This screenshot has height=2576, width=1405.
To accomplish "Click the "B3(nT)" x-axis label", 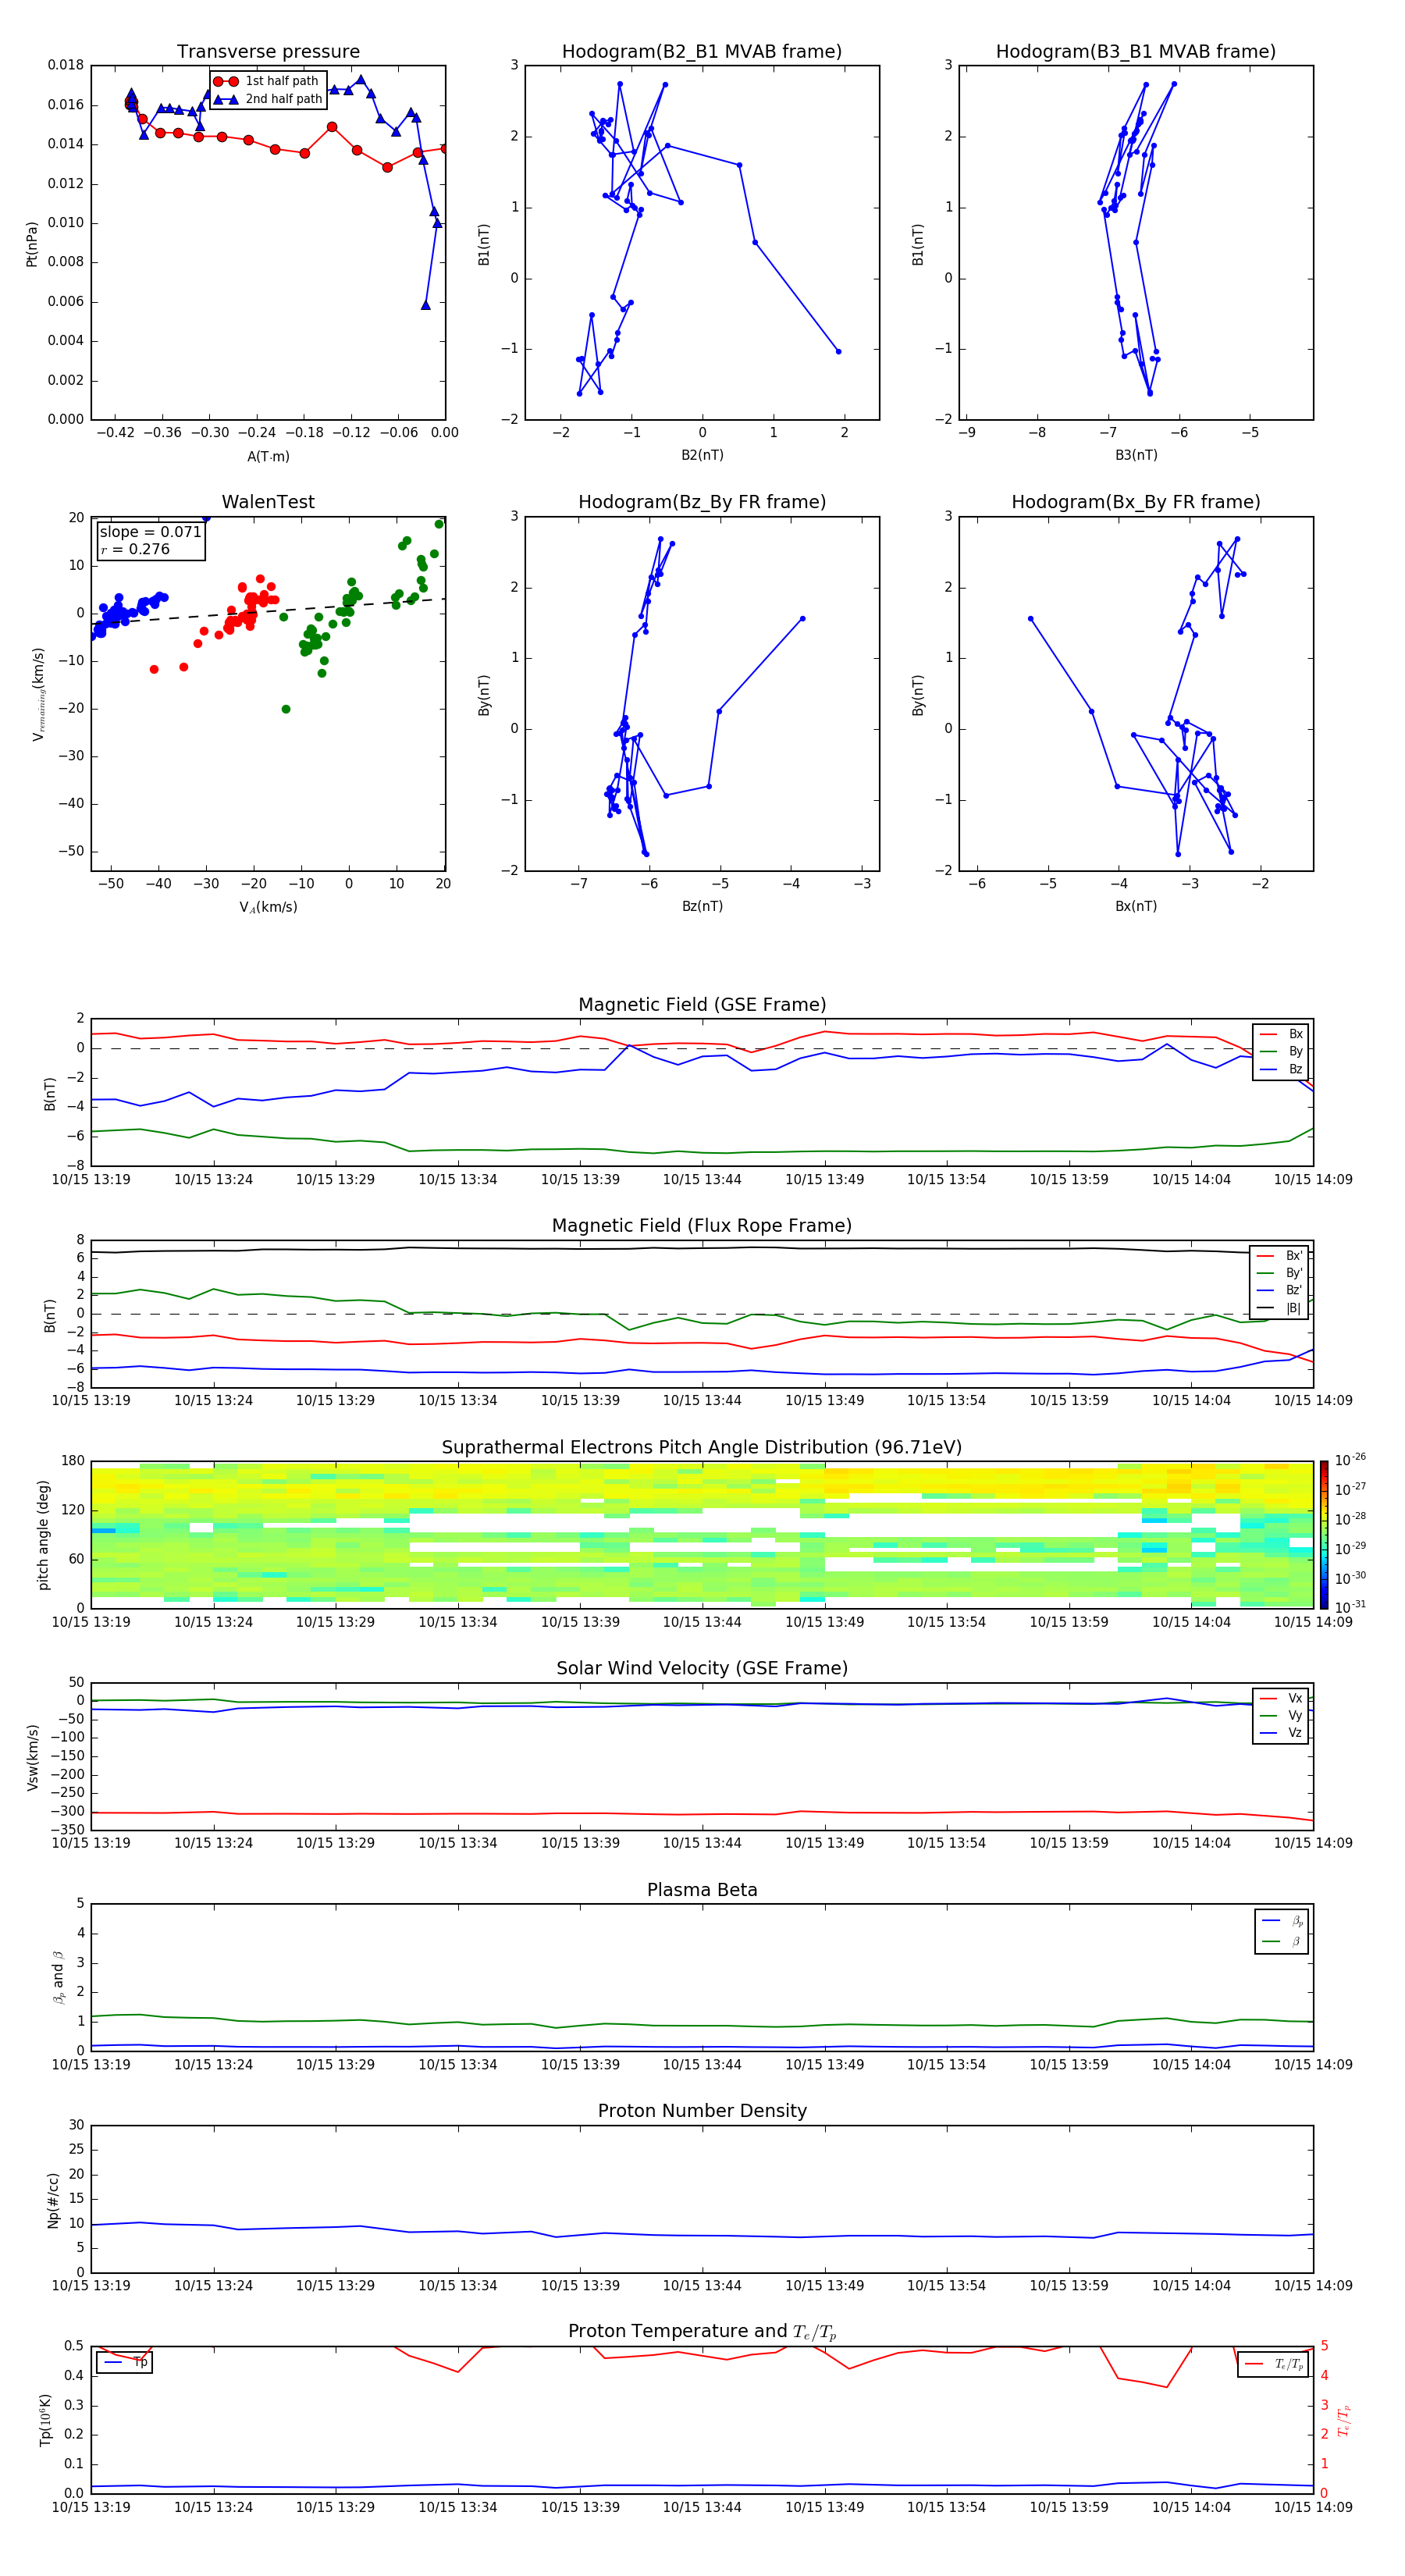I will (x=1136, y=455).
